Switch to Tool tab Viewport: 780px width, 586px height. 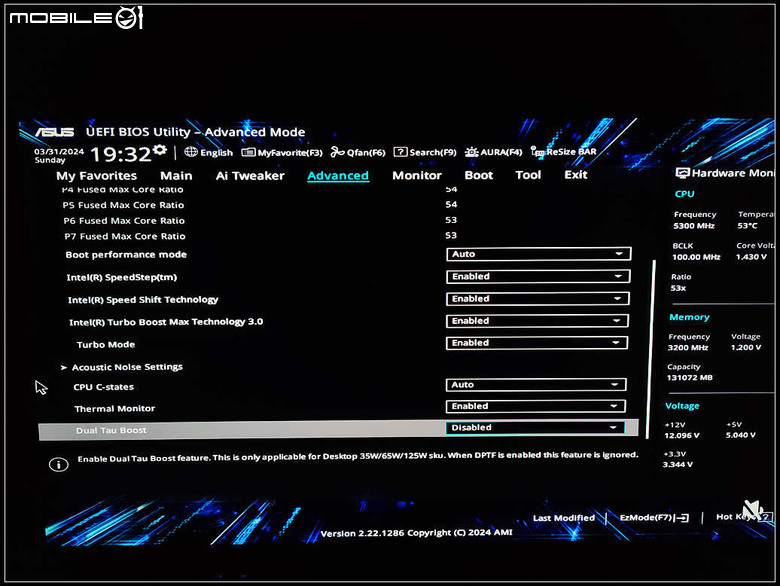point(528,175)
